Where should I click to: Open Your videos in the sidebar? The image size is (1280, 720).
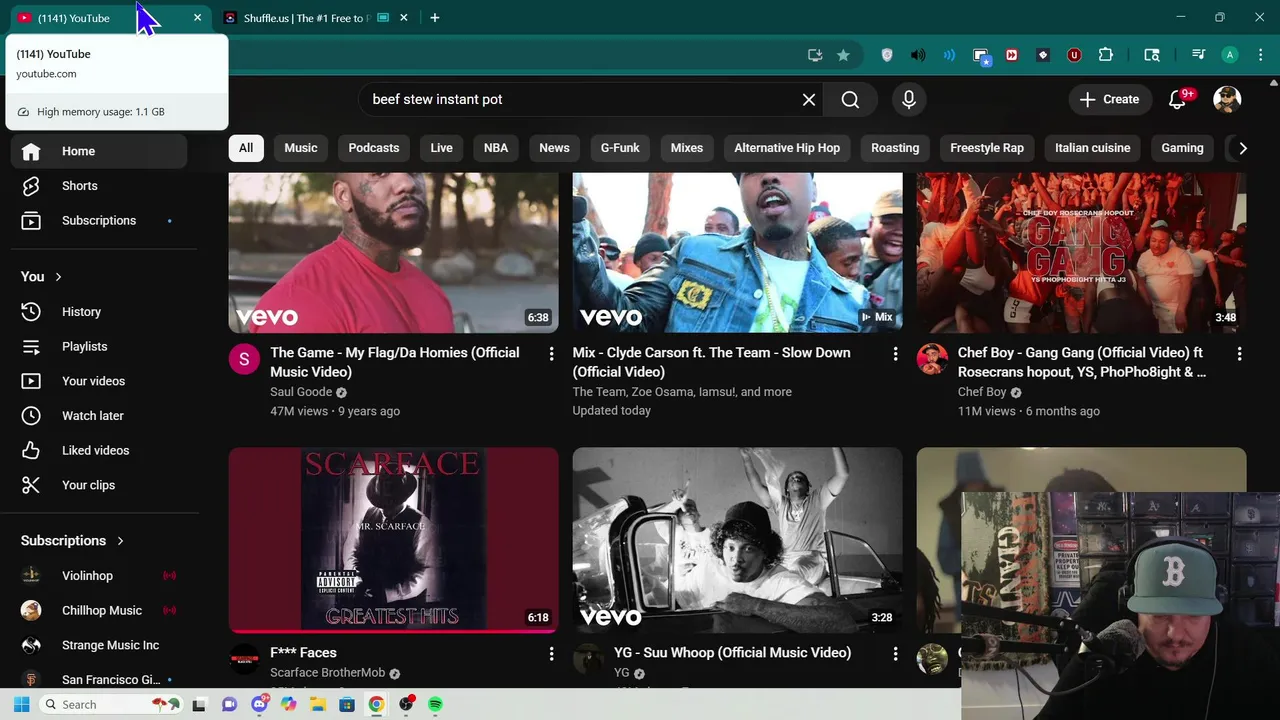click(x=99, y=381)
